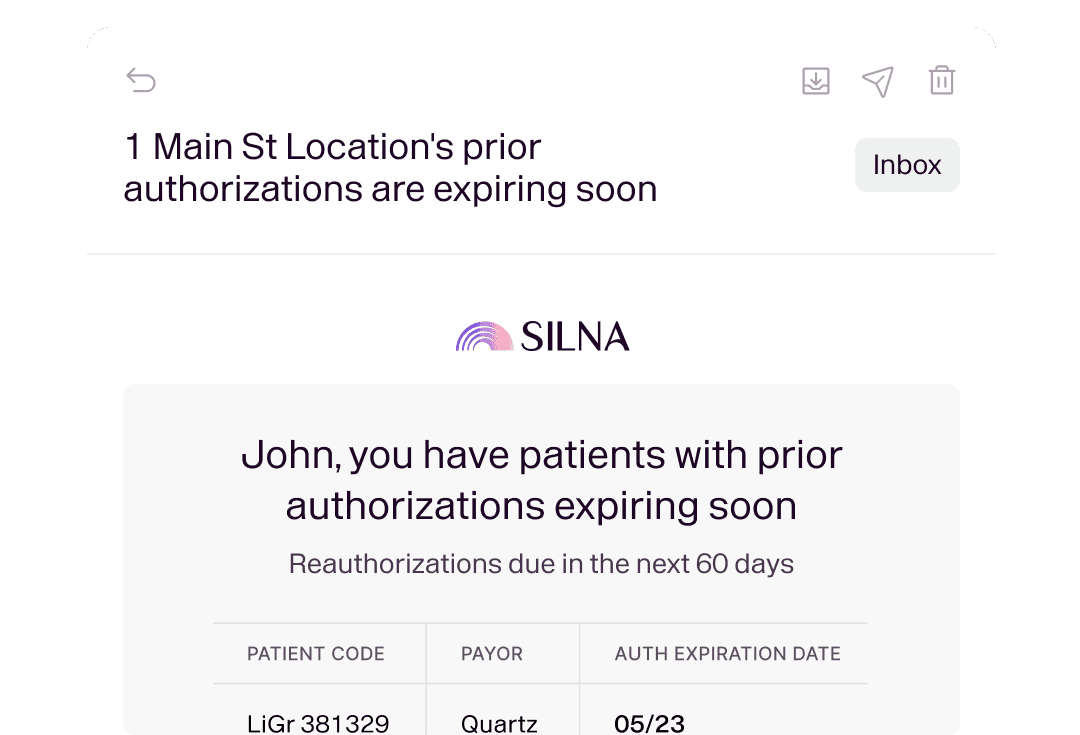Screen dimensions: 1080x735
Task: Select the PAYOR column header
Action: tap(492, 654)
